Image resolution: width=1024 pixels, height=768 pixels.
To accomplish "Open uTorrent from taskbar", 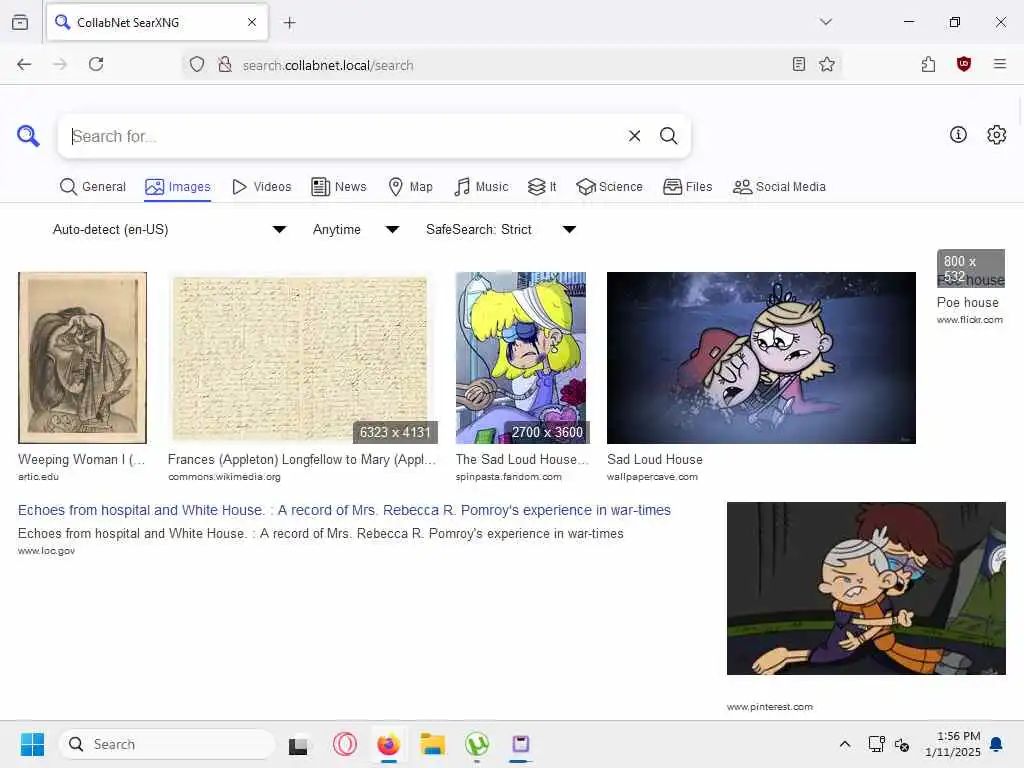I will 477,744.
